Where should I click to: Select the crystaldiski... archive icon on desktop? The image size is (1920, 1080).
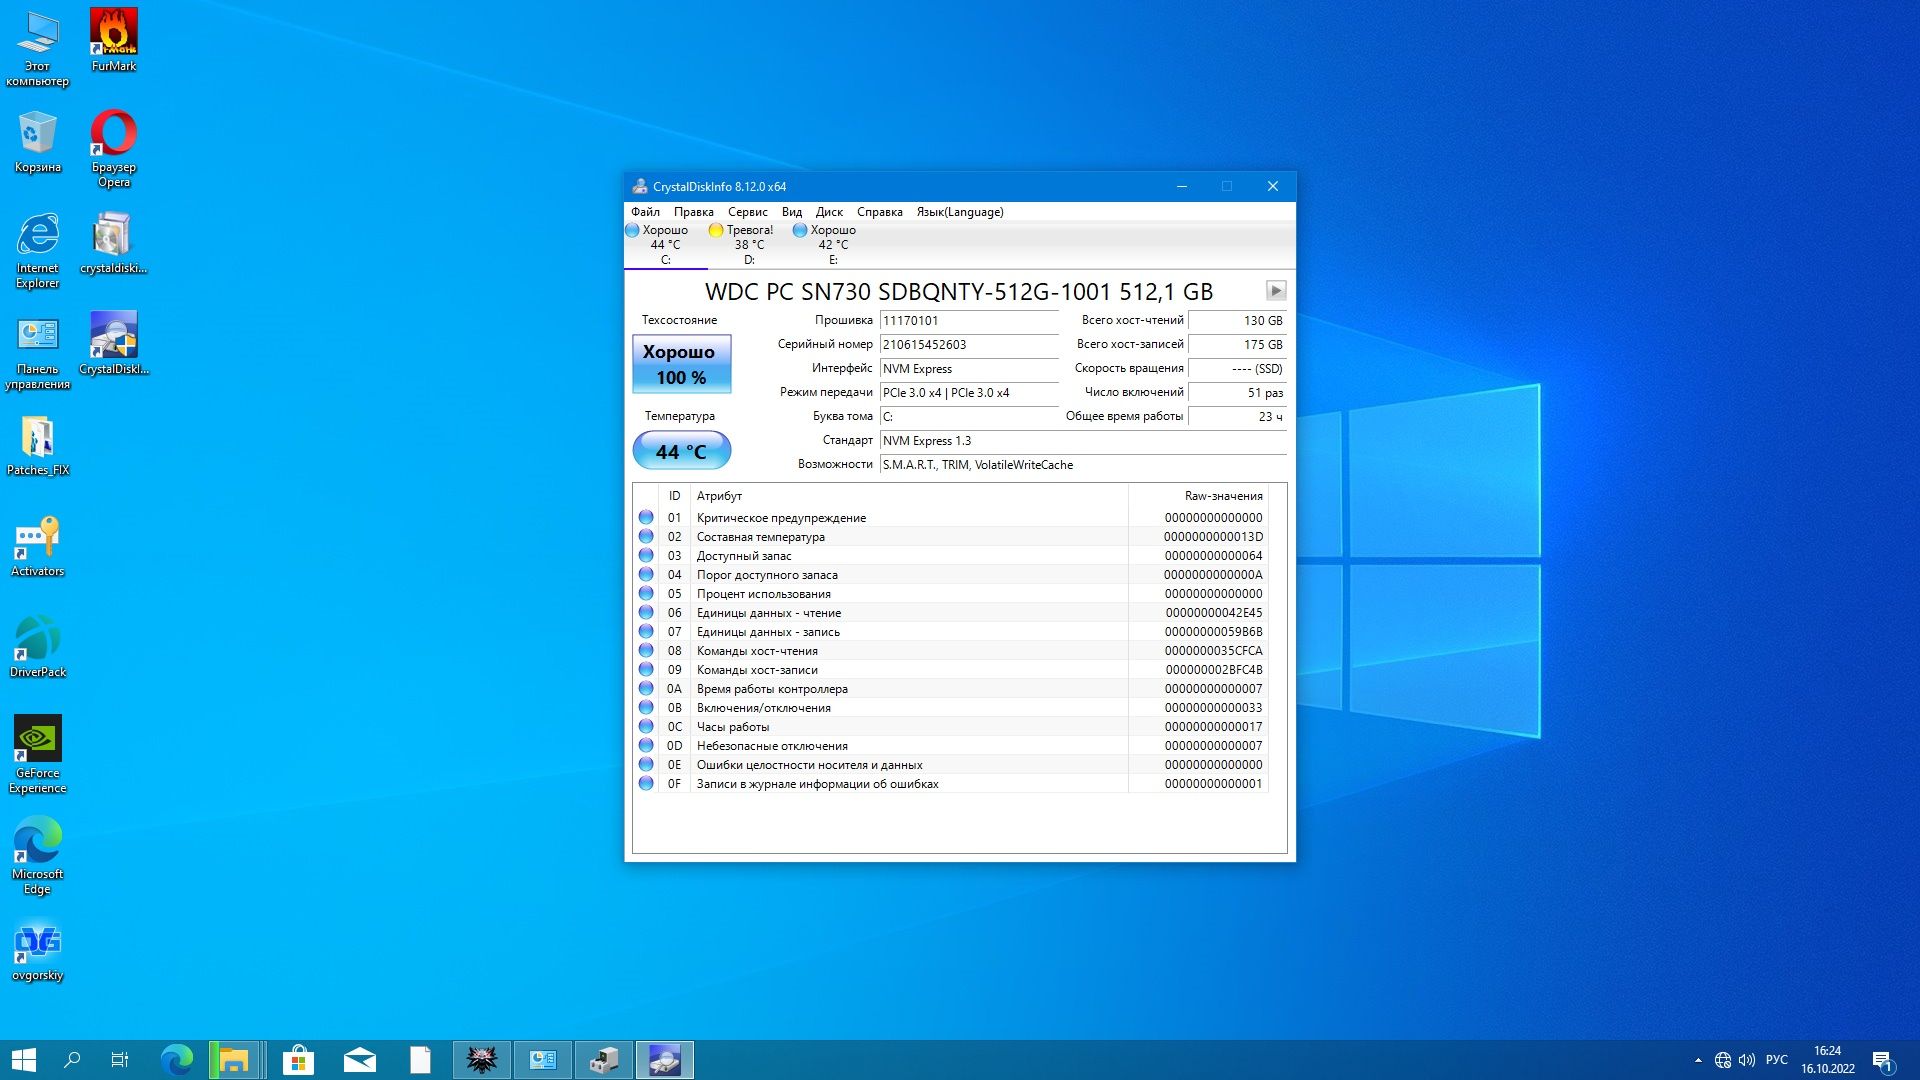(x=113, y=242)
